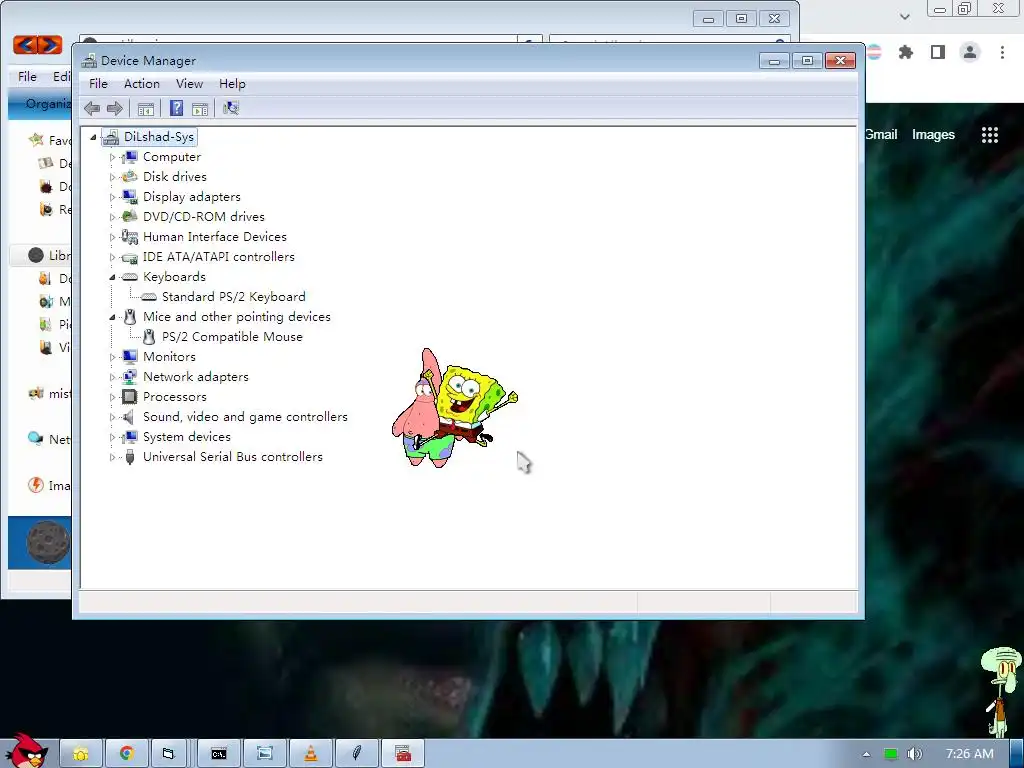Viewport: 1024px width, 768px height.
Task: Click the DVD/CD-ROM drives disc icon
Action: pos(130,216)
